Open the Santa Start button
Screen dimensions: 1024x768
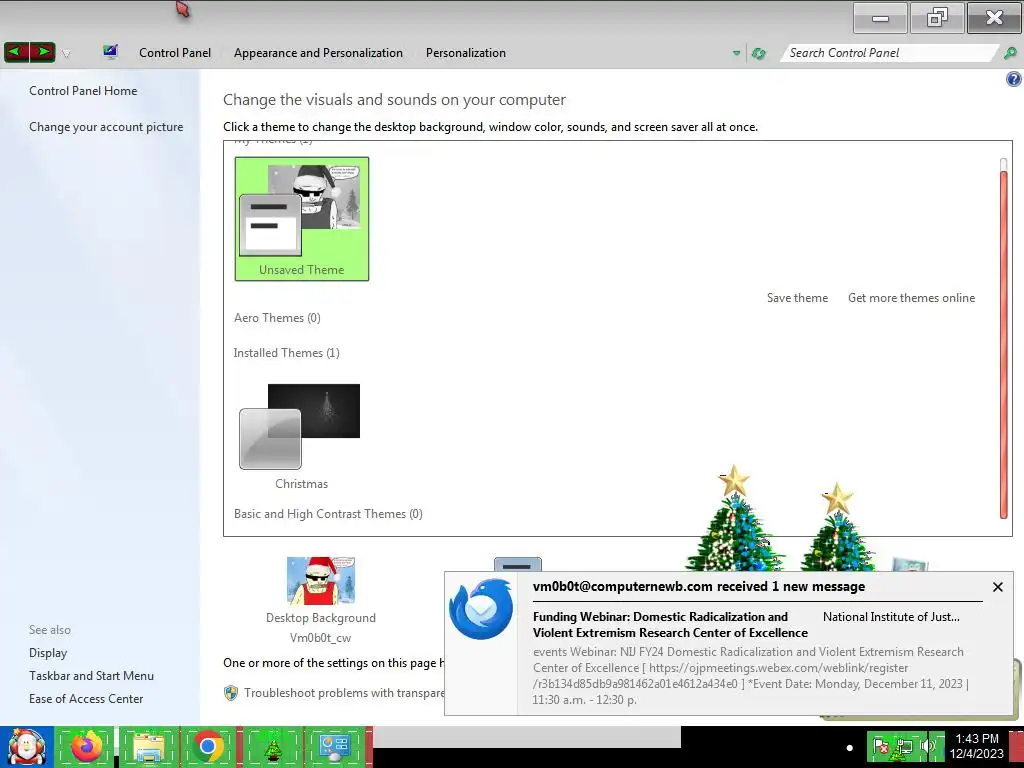[26, 747]
